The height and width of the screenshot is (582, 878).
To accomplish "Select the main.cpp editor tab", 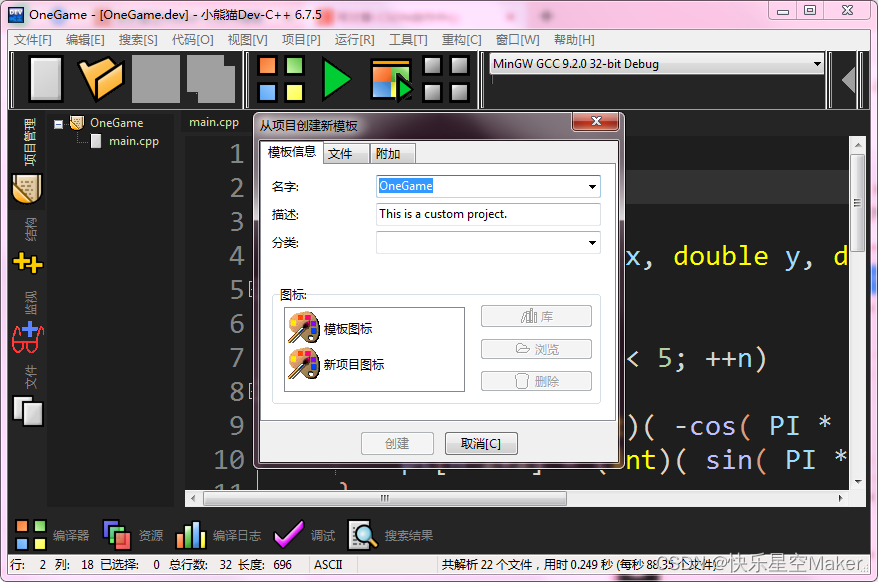I will click(214, 122).
